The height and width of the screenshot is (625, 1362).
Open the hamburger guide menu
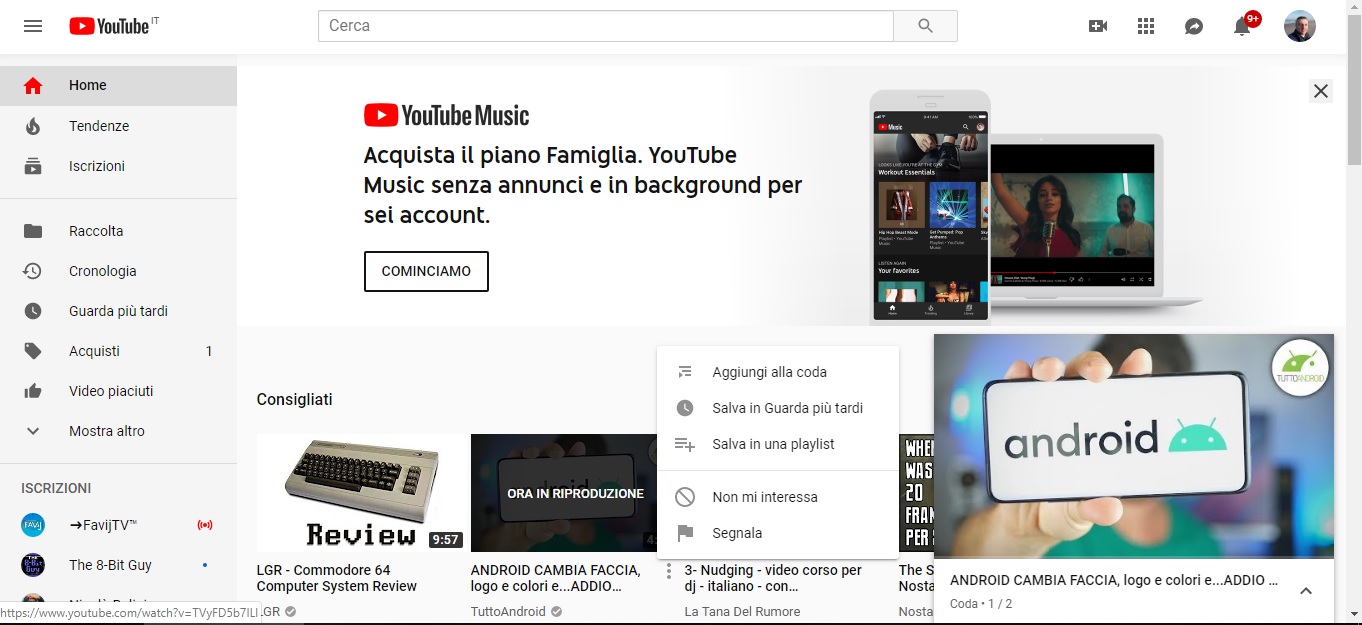point(33,26)
